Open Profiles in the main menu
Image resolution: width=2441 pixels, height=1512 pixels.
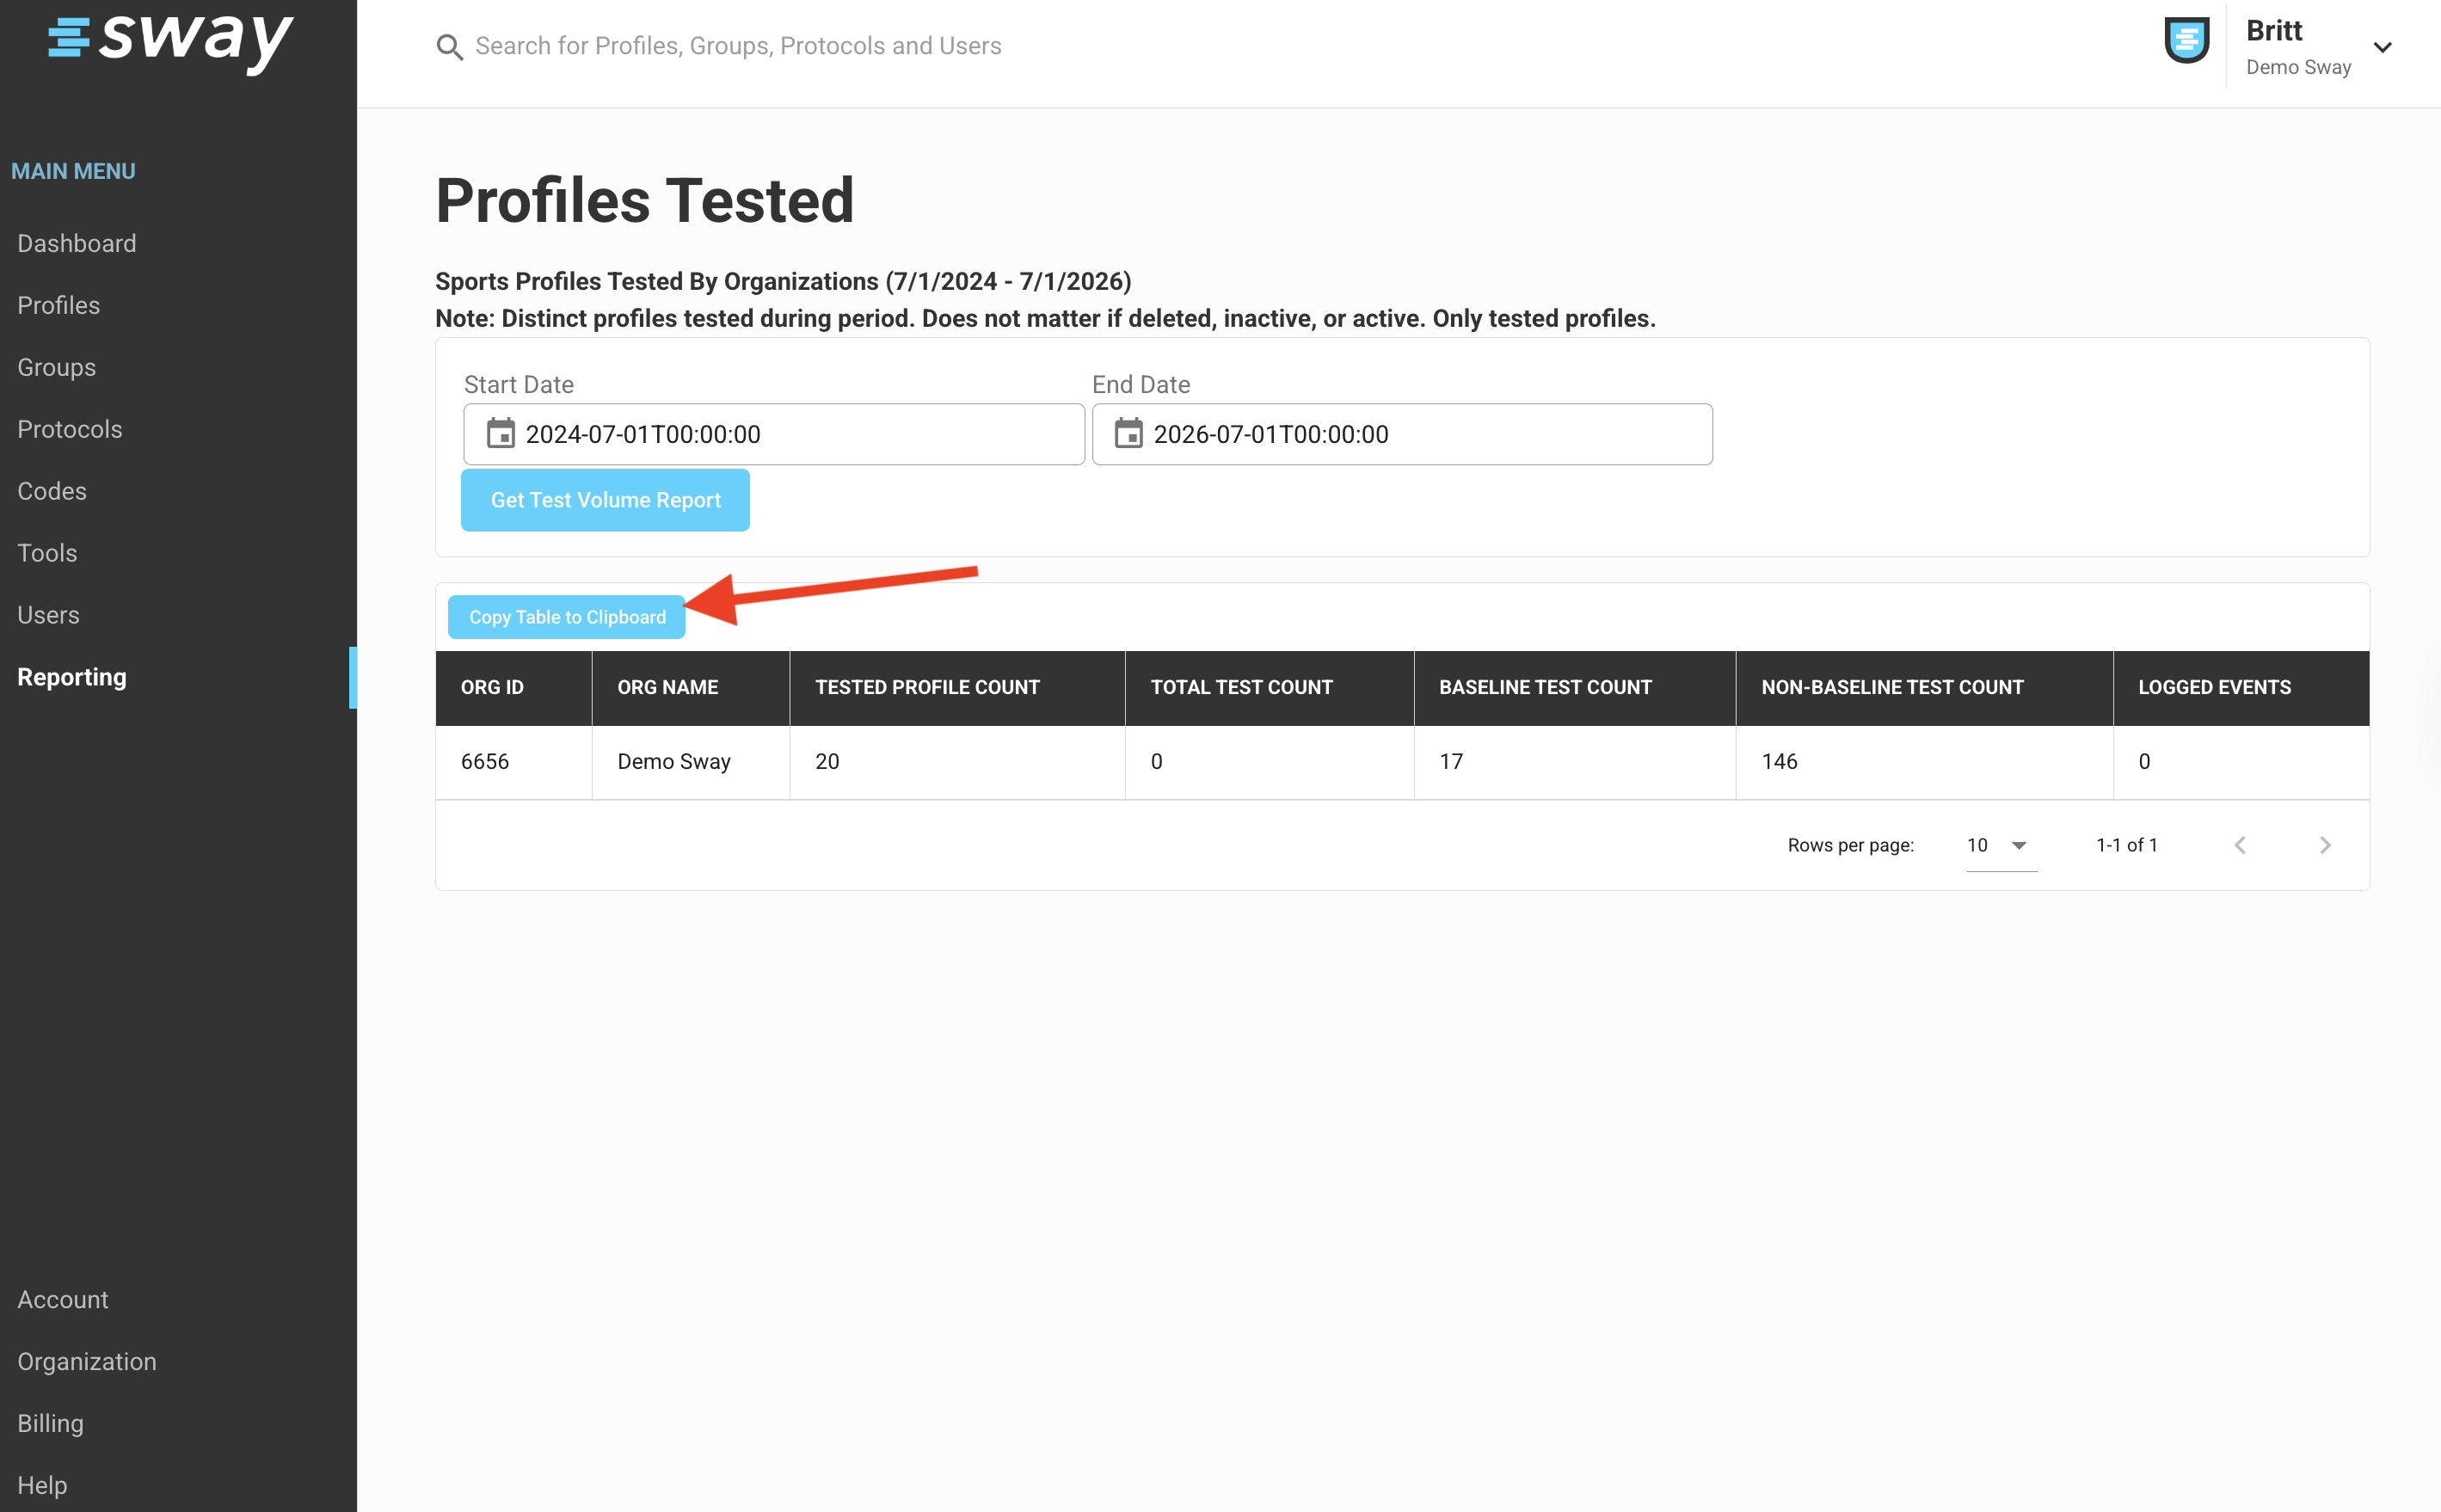59,305
